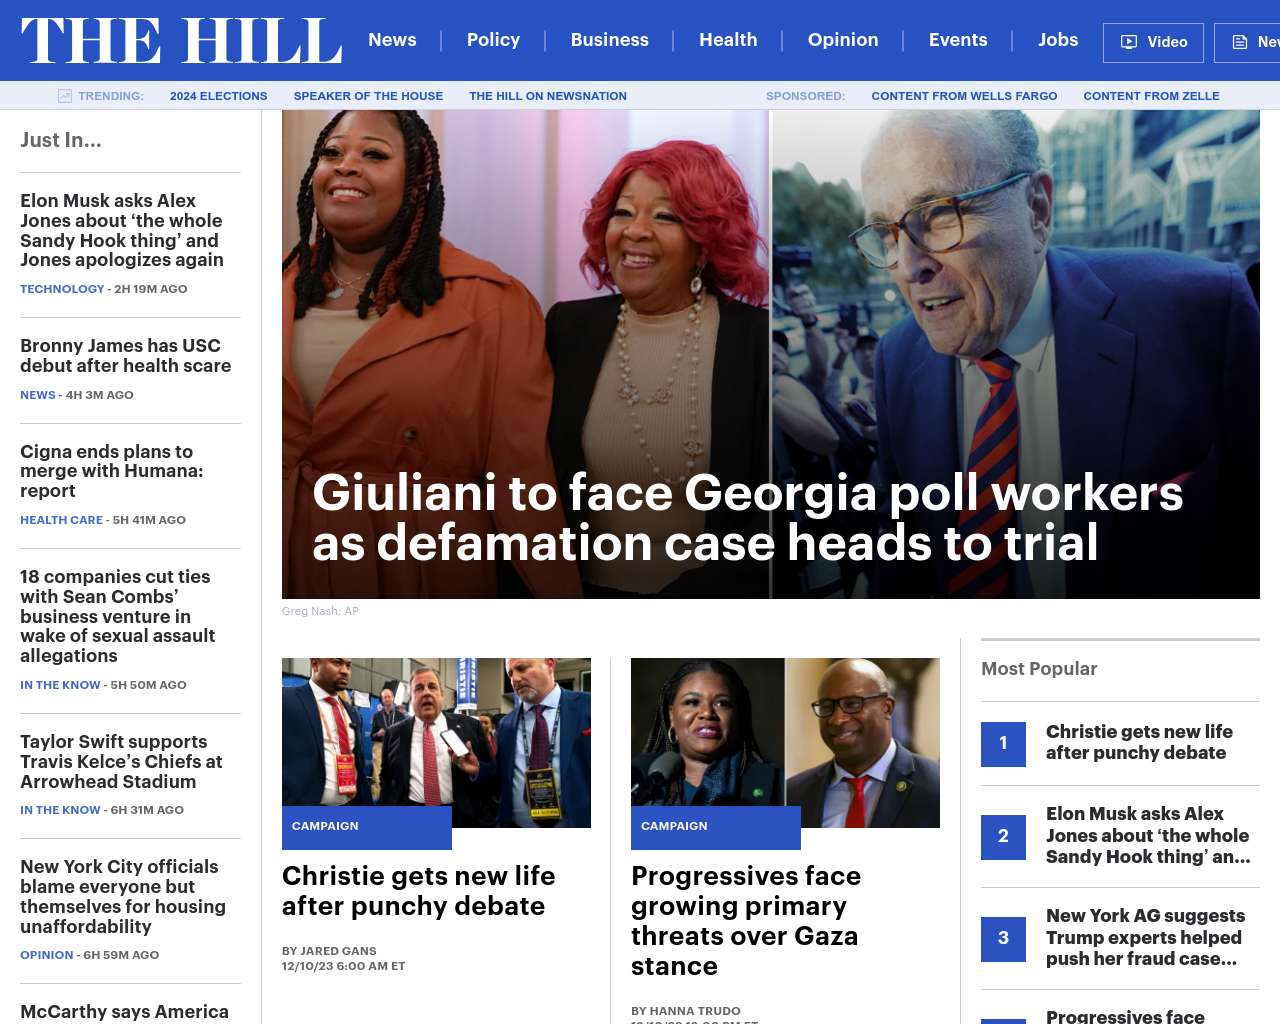Click the Campaign tag on Progressives story

(x=674, y=826)
